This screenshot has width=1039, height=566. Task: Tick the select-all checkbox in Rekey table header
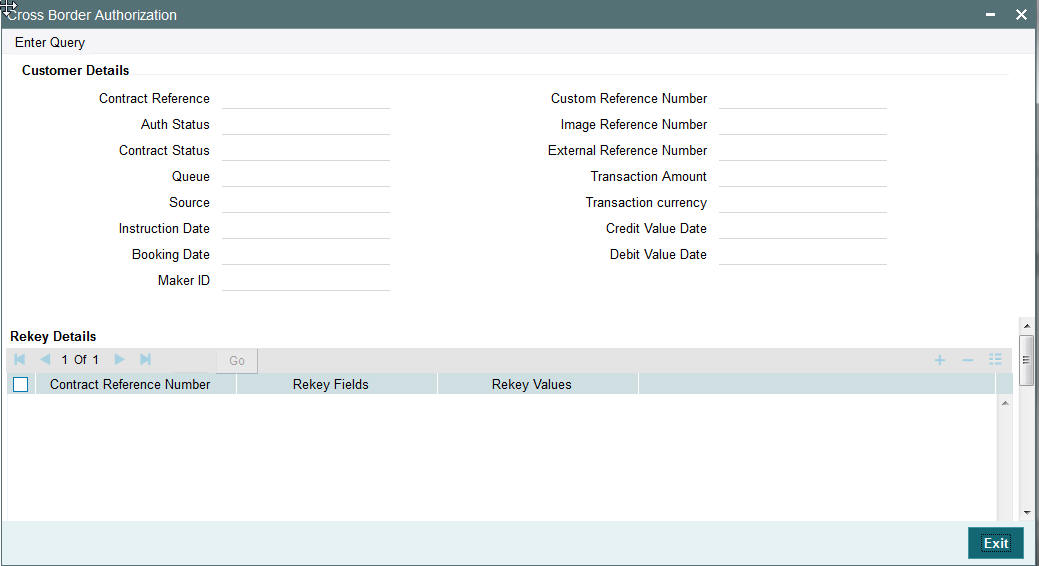point(21,384)
